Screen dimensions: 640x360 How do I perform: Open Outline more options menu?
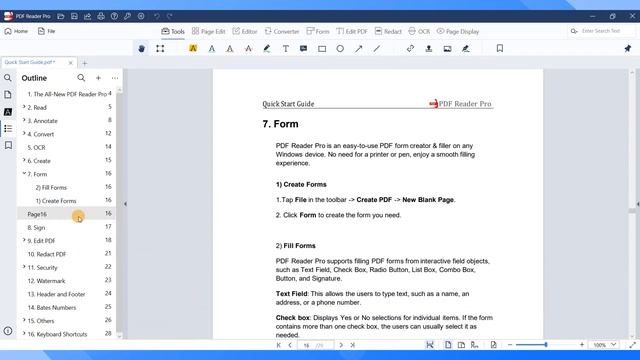(x=115, y=78)
